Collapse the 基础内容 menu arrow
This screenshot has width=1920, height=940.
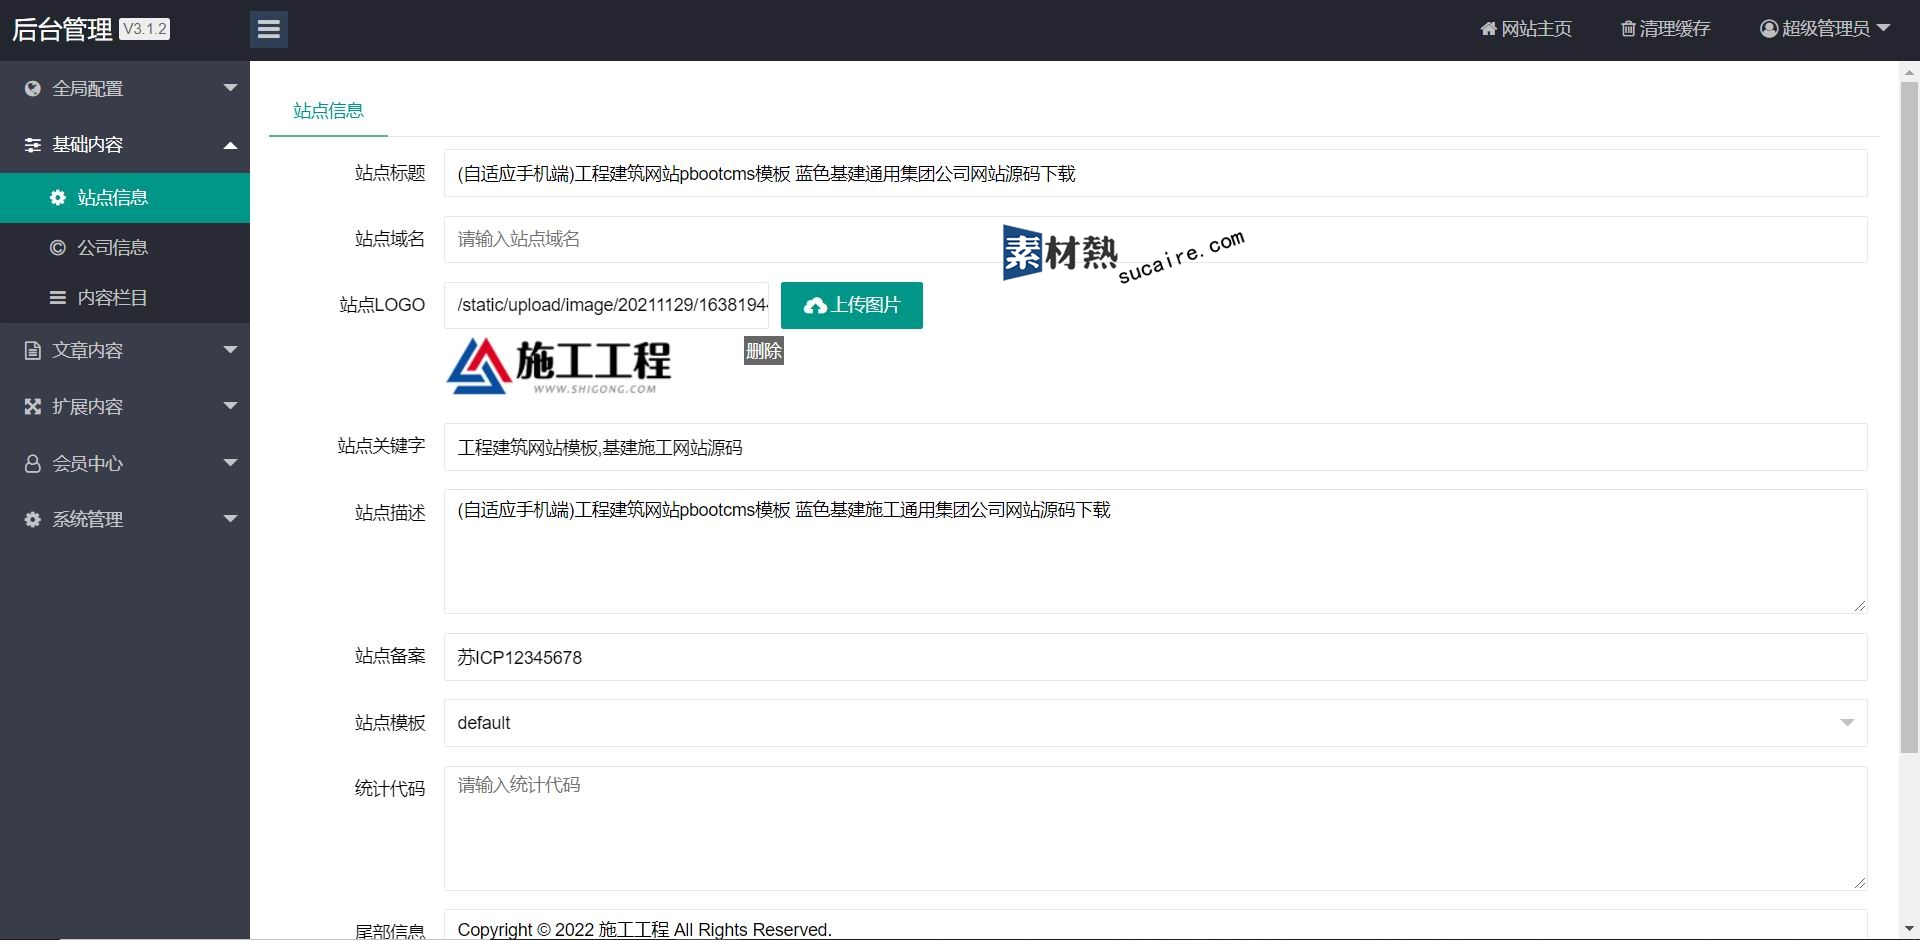[x=231, y=145]
